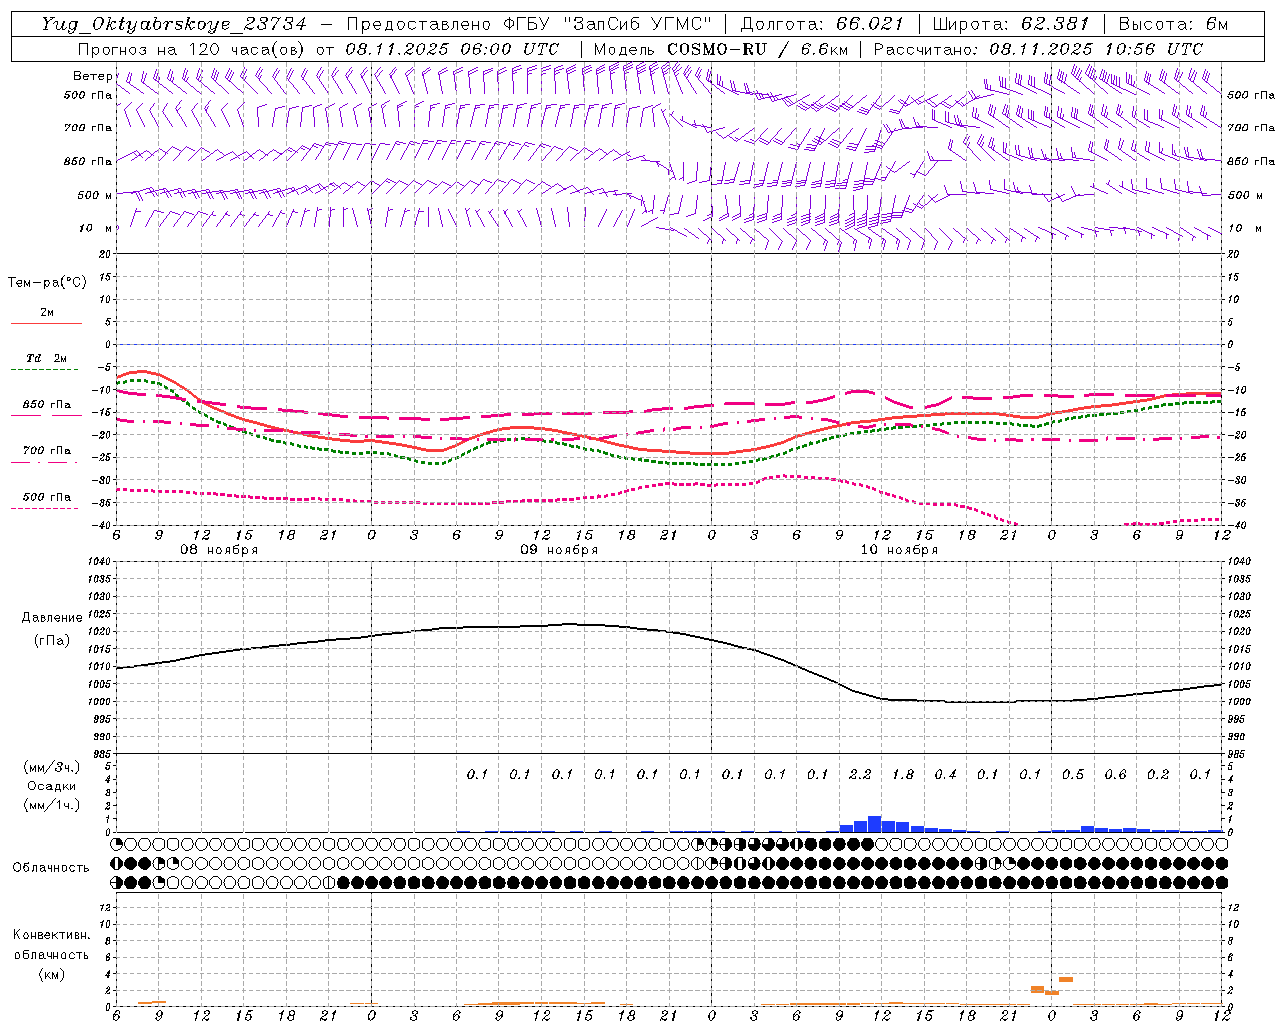
Task: Click the black pressure curve at its peak
Action: [x=570, y=624]
